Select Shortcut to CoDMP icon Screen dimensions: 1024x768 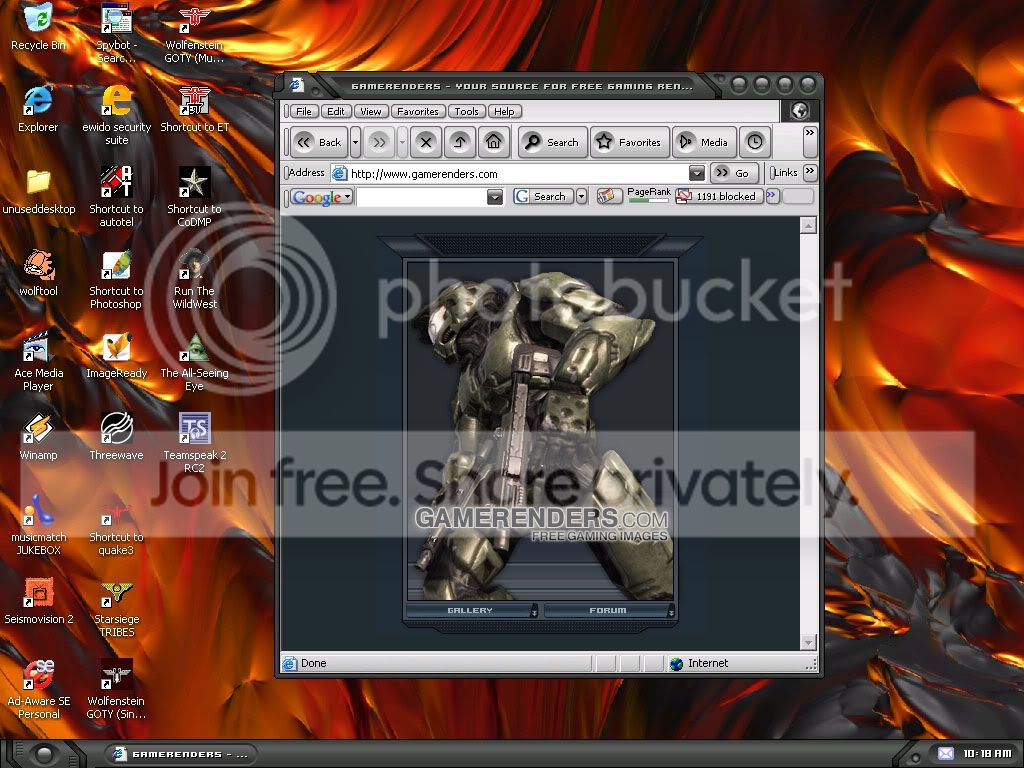coord(194,197)
